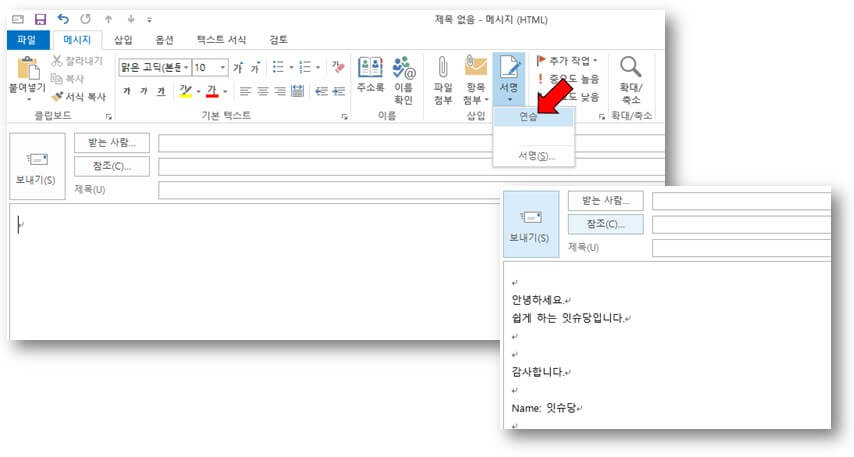Screen dimensions: 854x457
Task: Select format painter (서식 복사)
Action: coord(78,97)
